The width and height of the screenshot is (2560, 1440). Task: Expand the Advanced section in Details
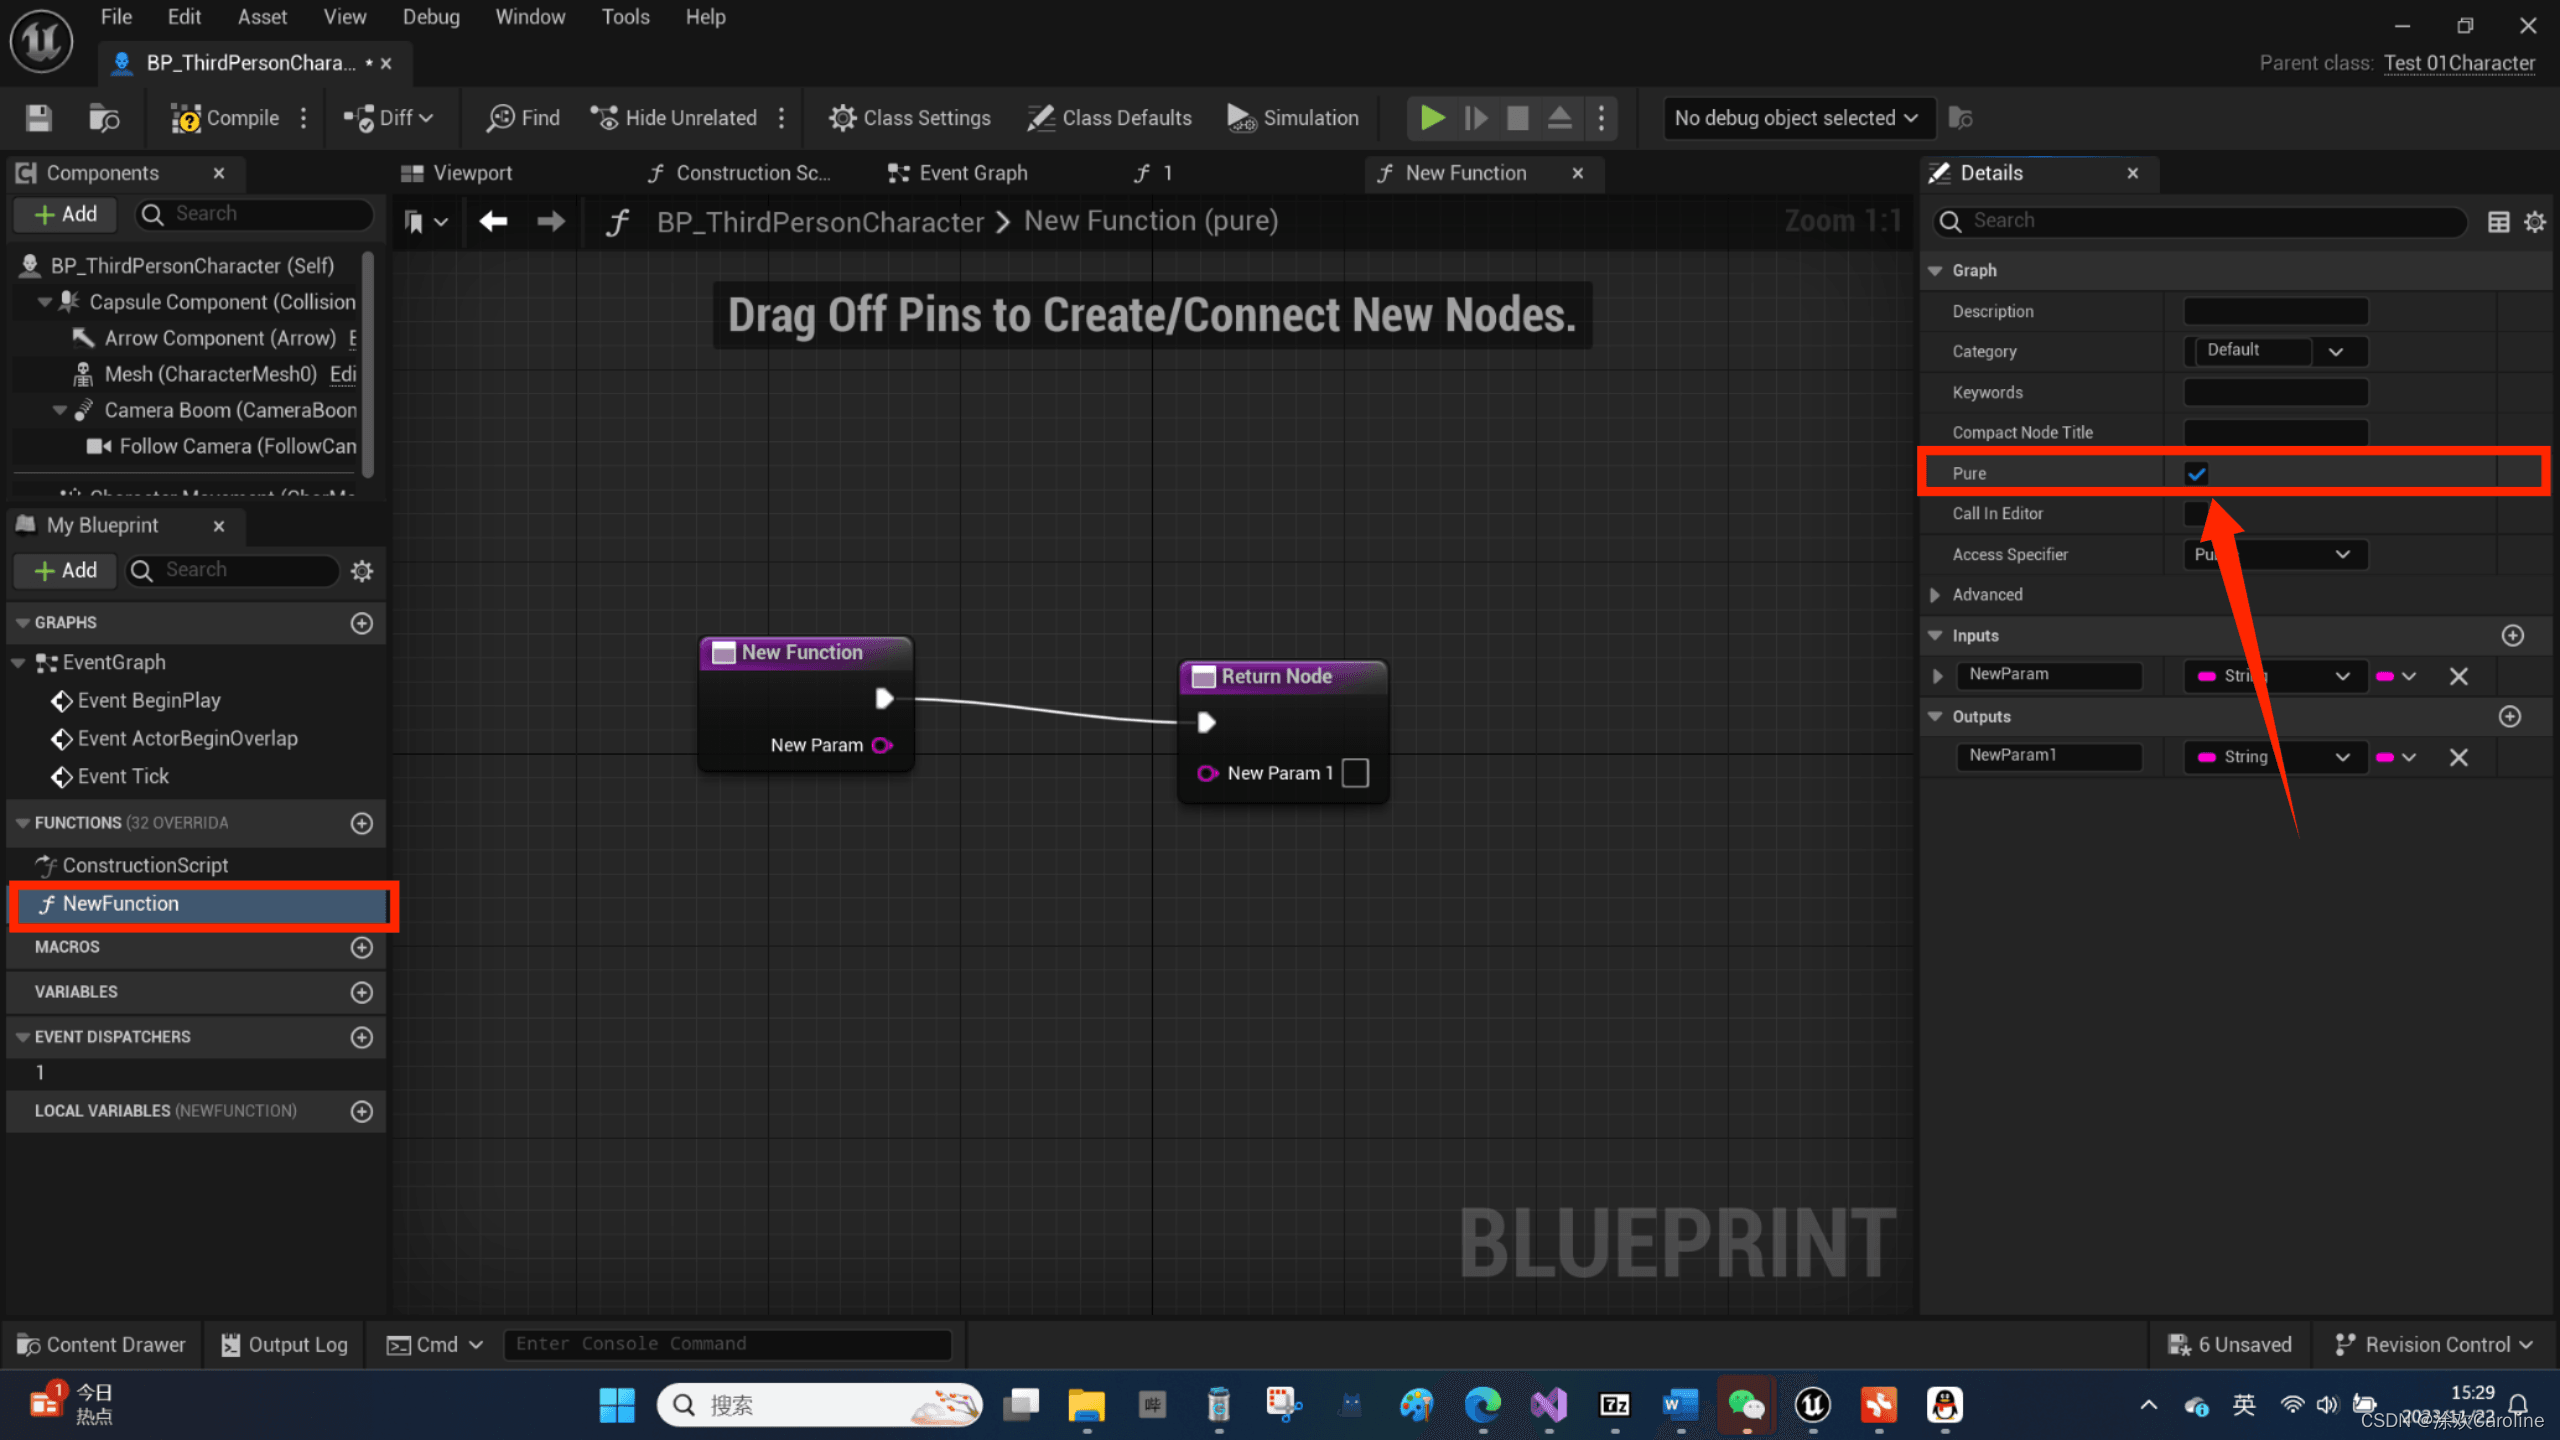coord(1935,594)
